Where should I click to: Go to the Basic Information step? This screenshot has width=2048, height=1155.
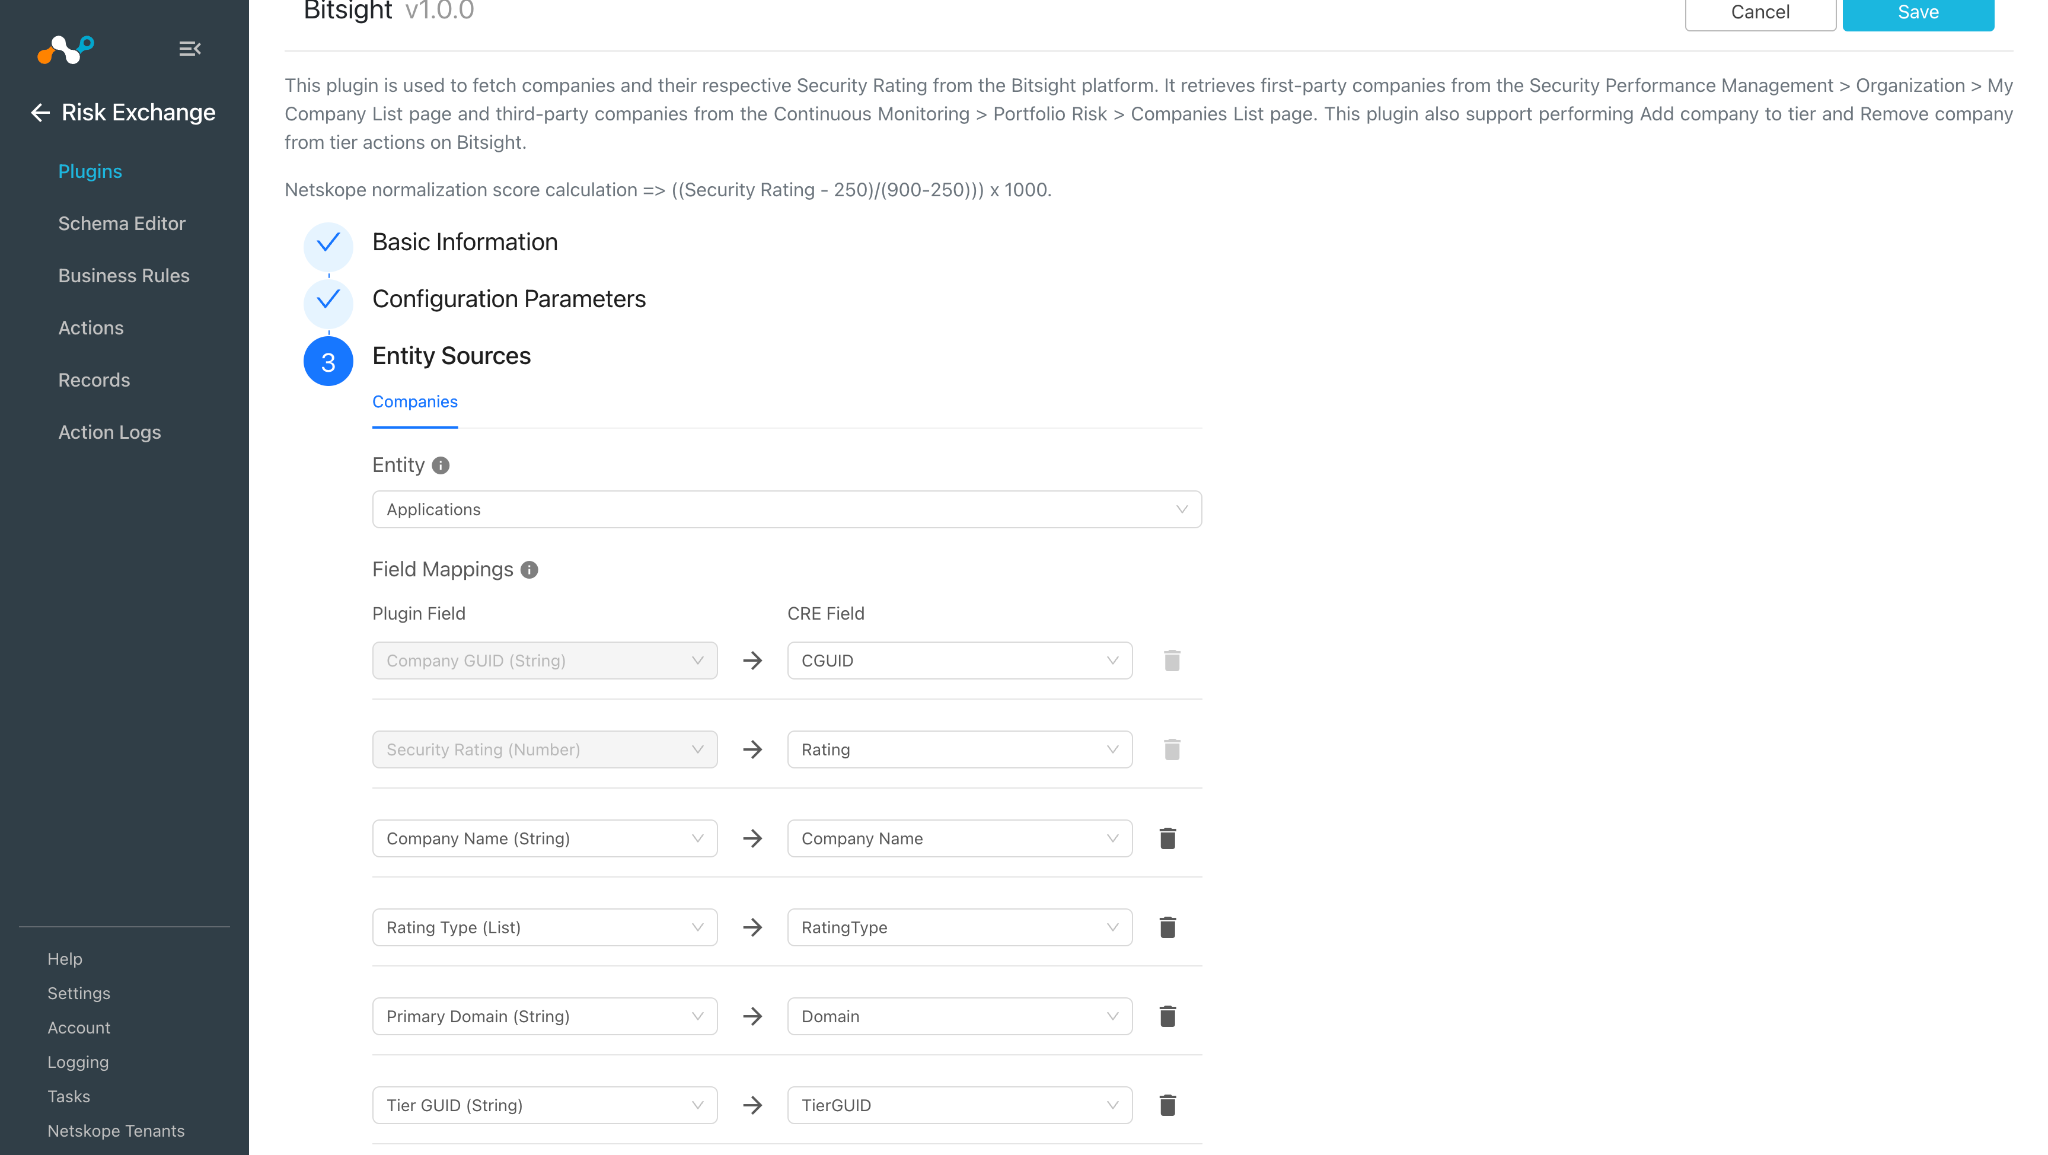tap(465, 243)
